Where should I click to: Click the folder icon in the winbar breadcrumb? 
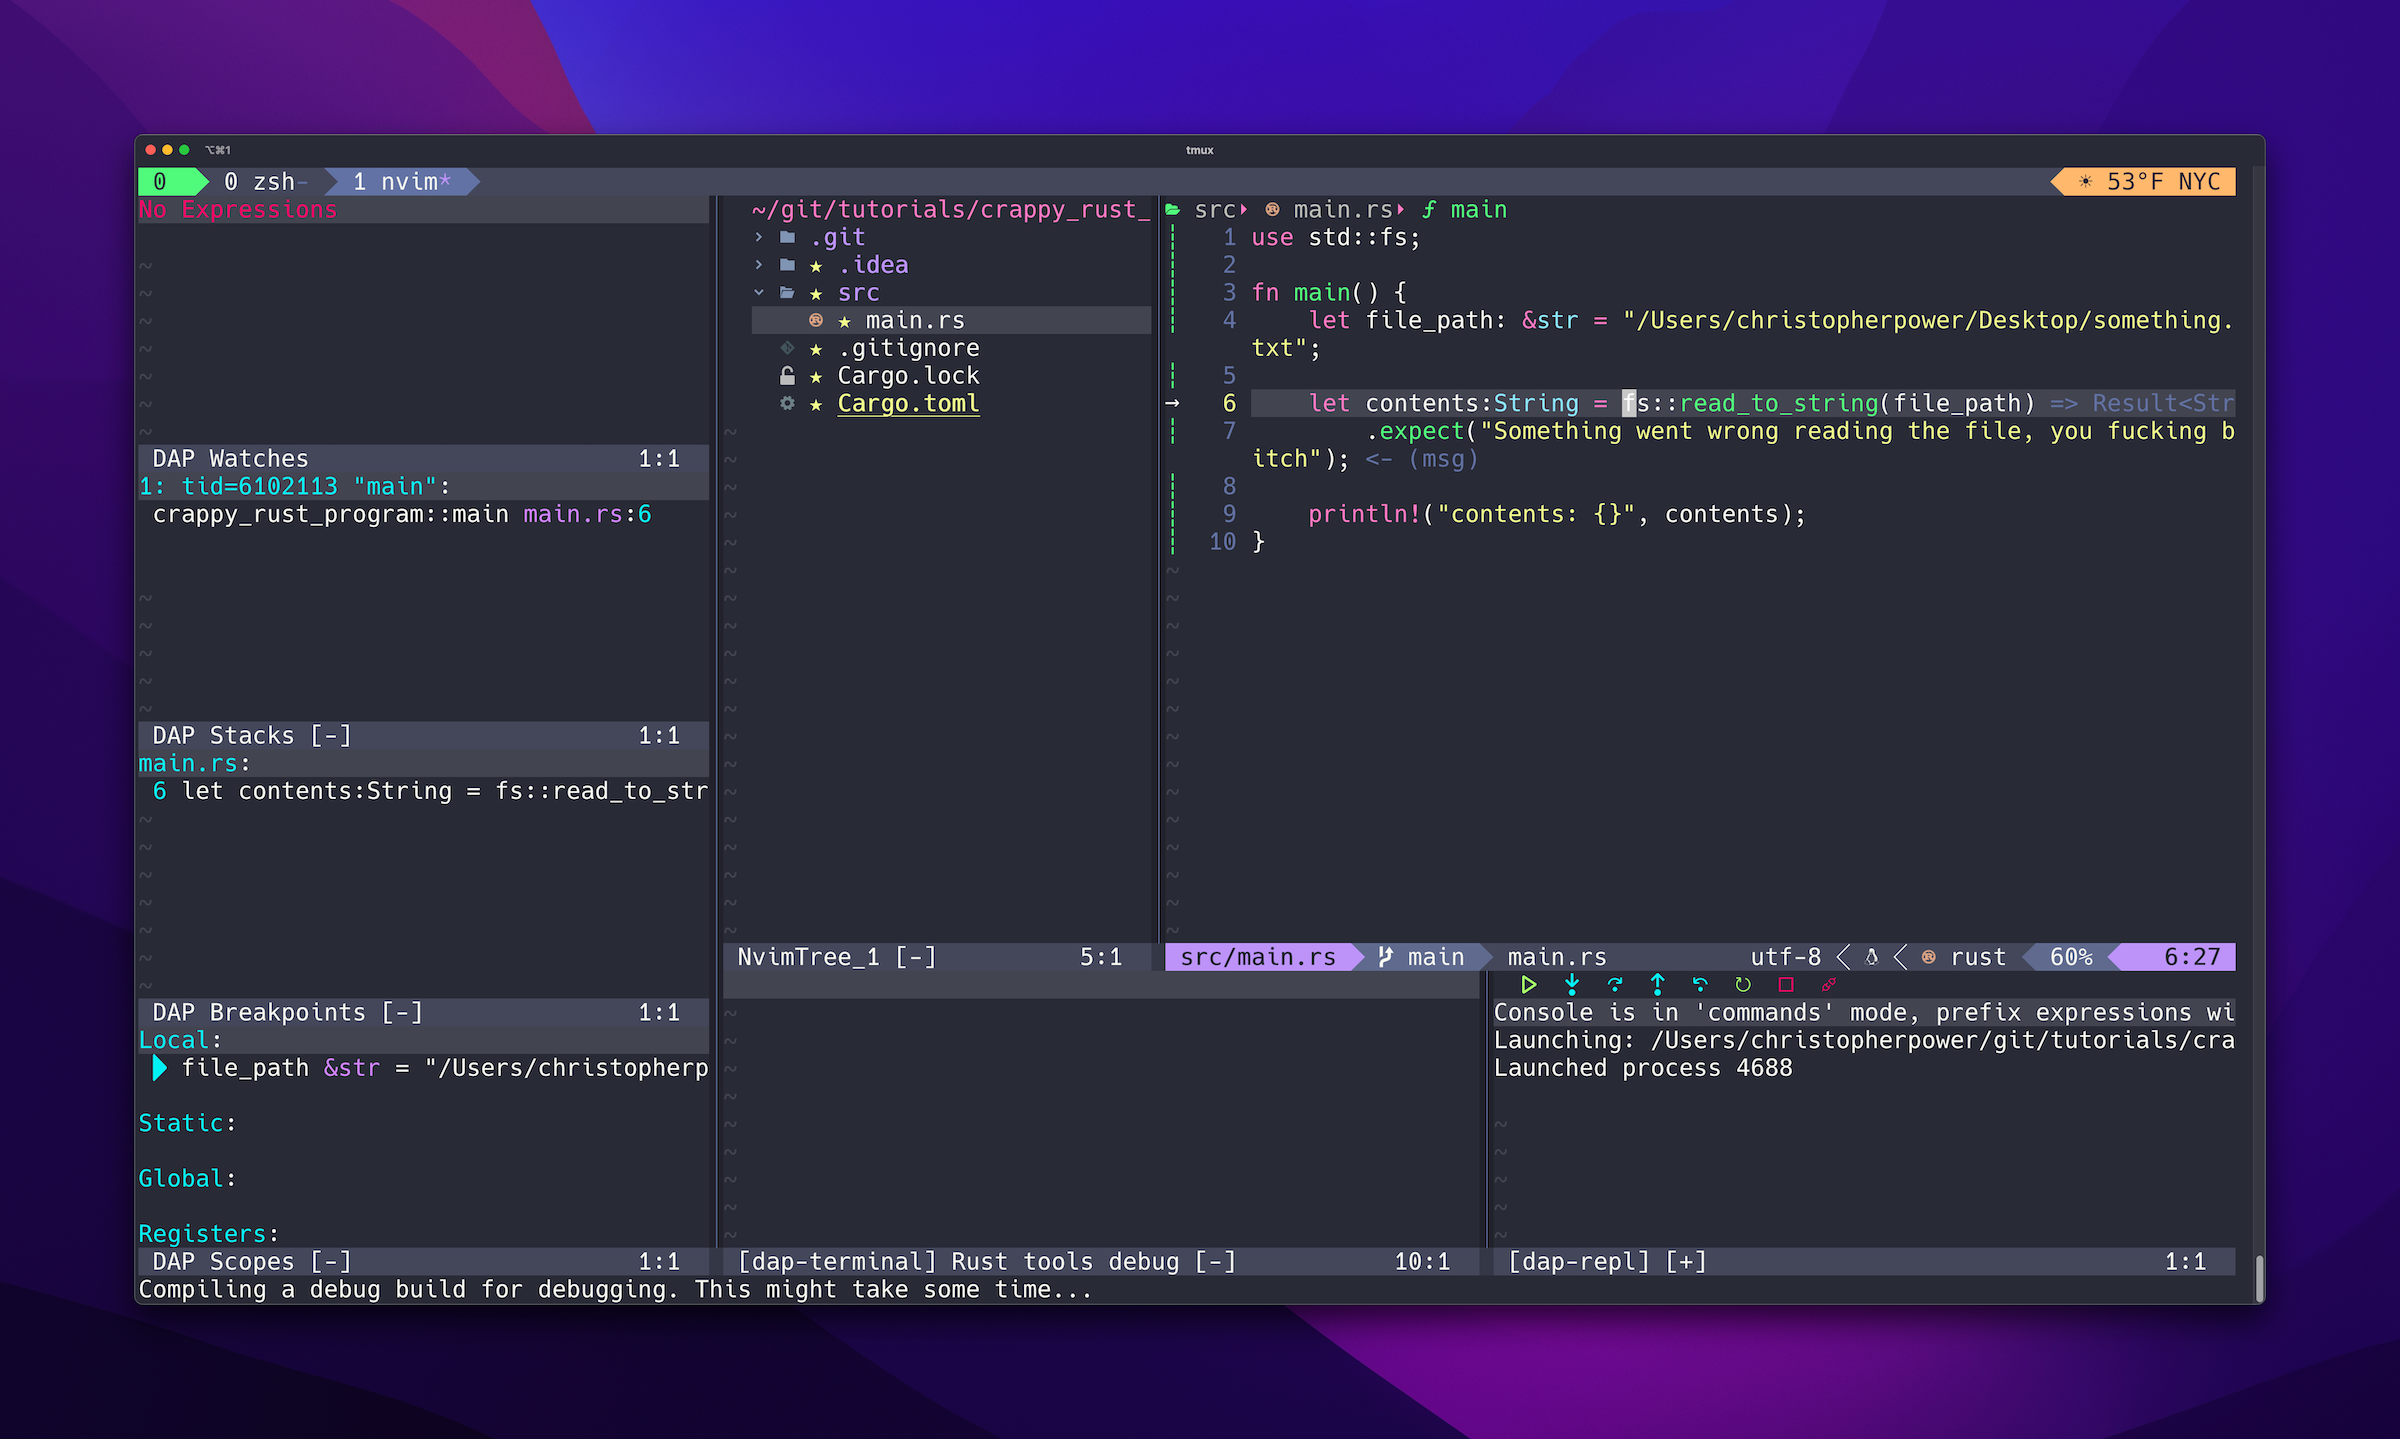1173,210
